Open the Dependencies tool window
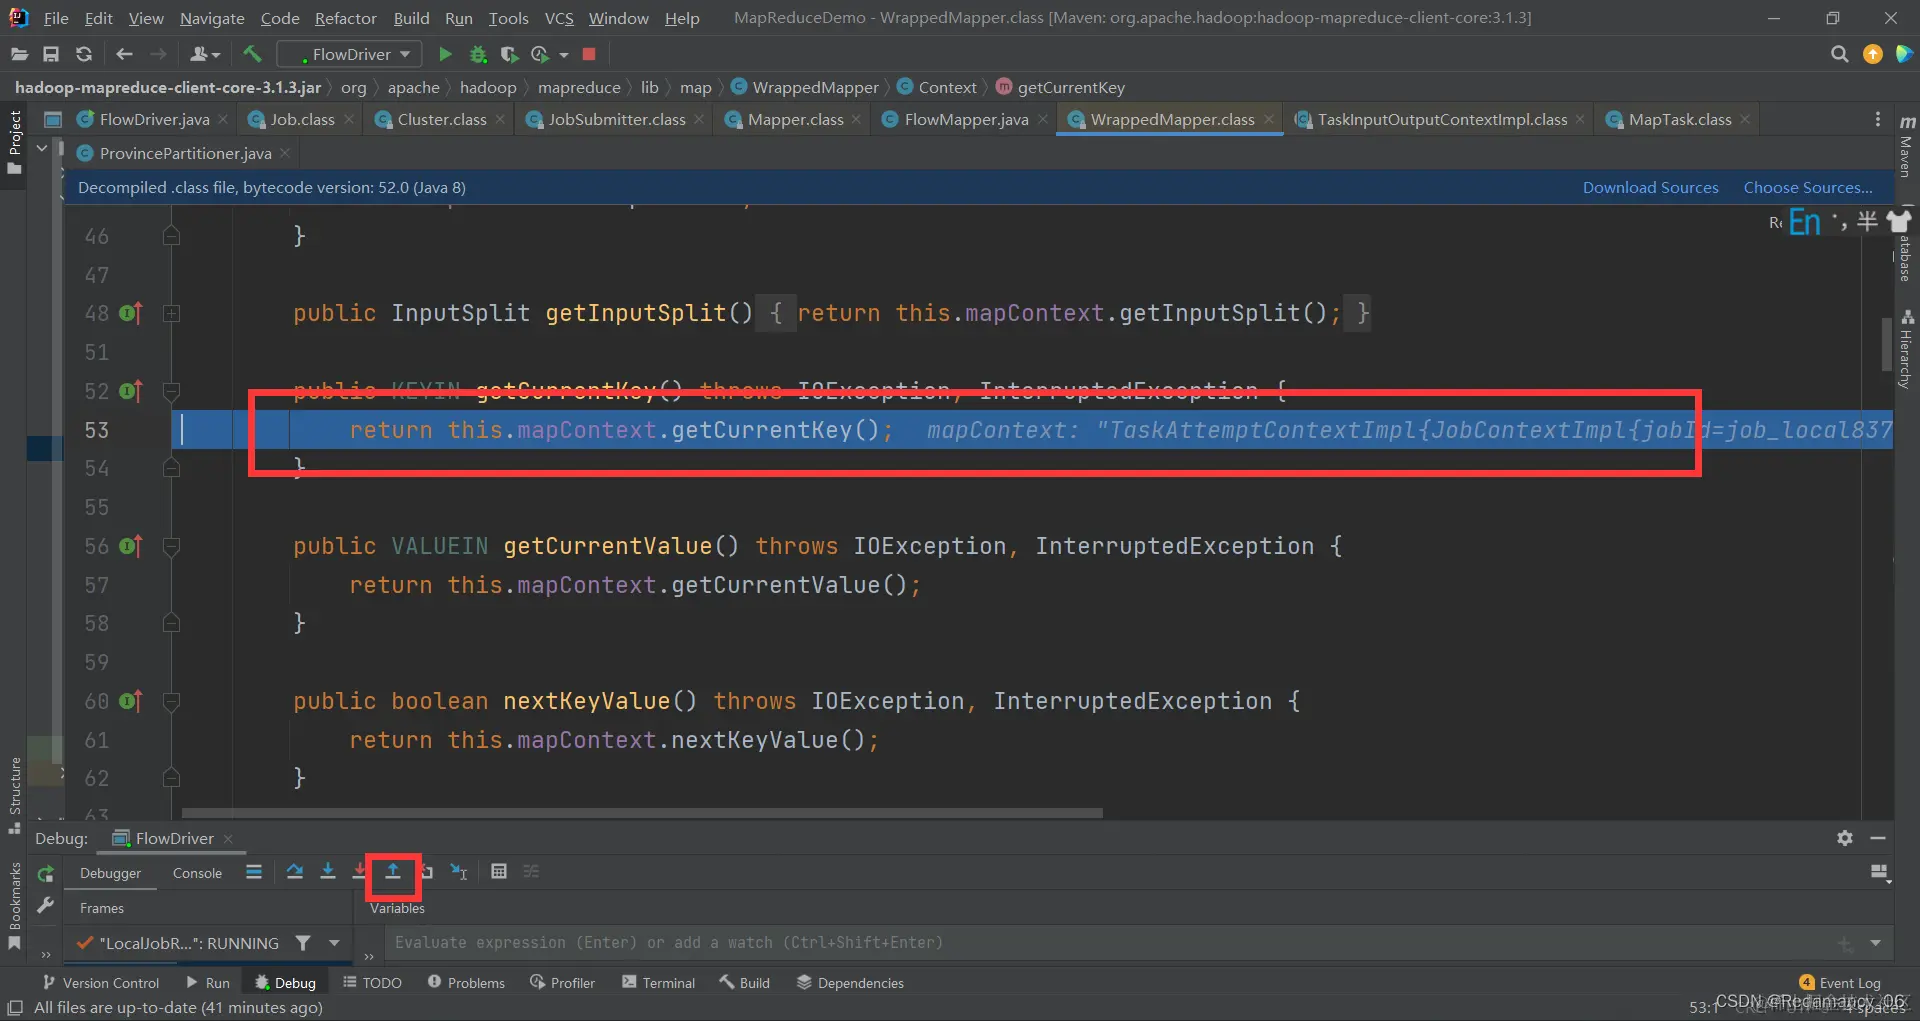 (850, 983)
